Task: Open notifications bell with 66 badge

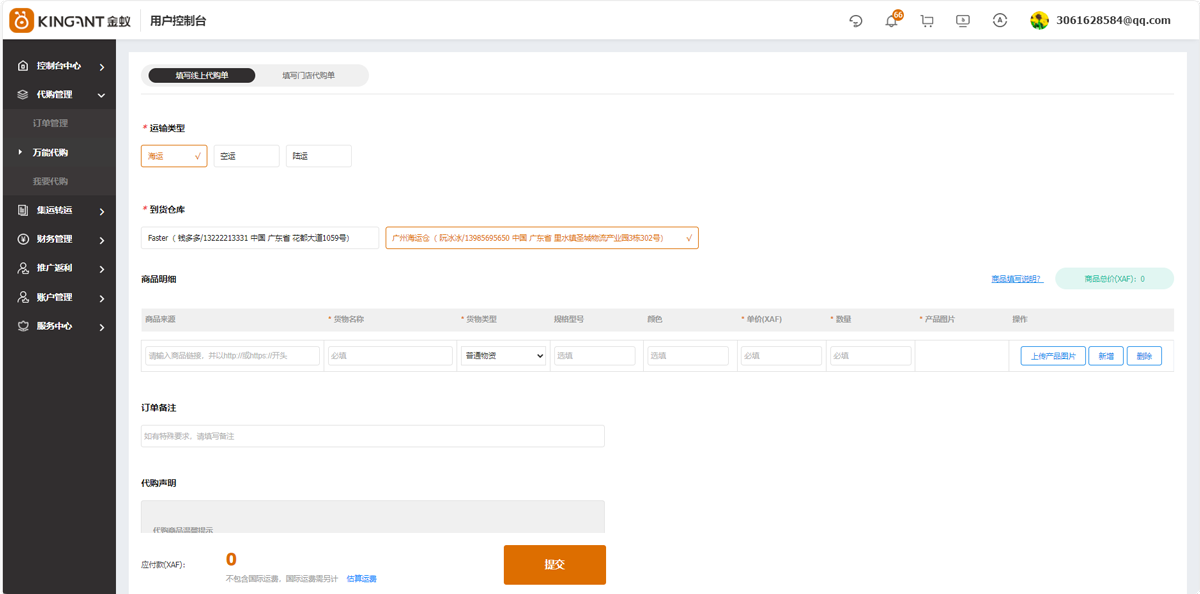Action: click(891, 21)
